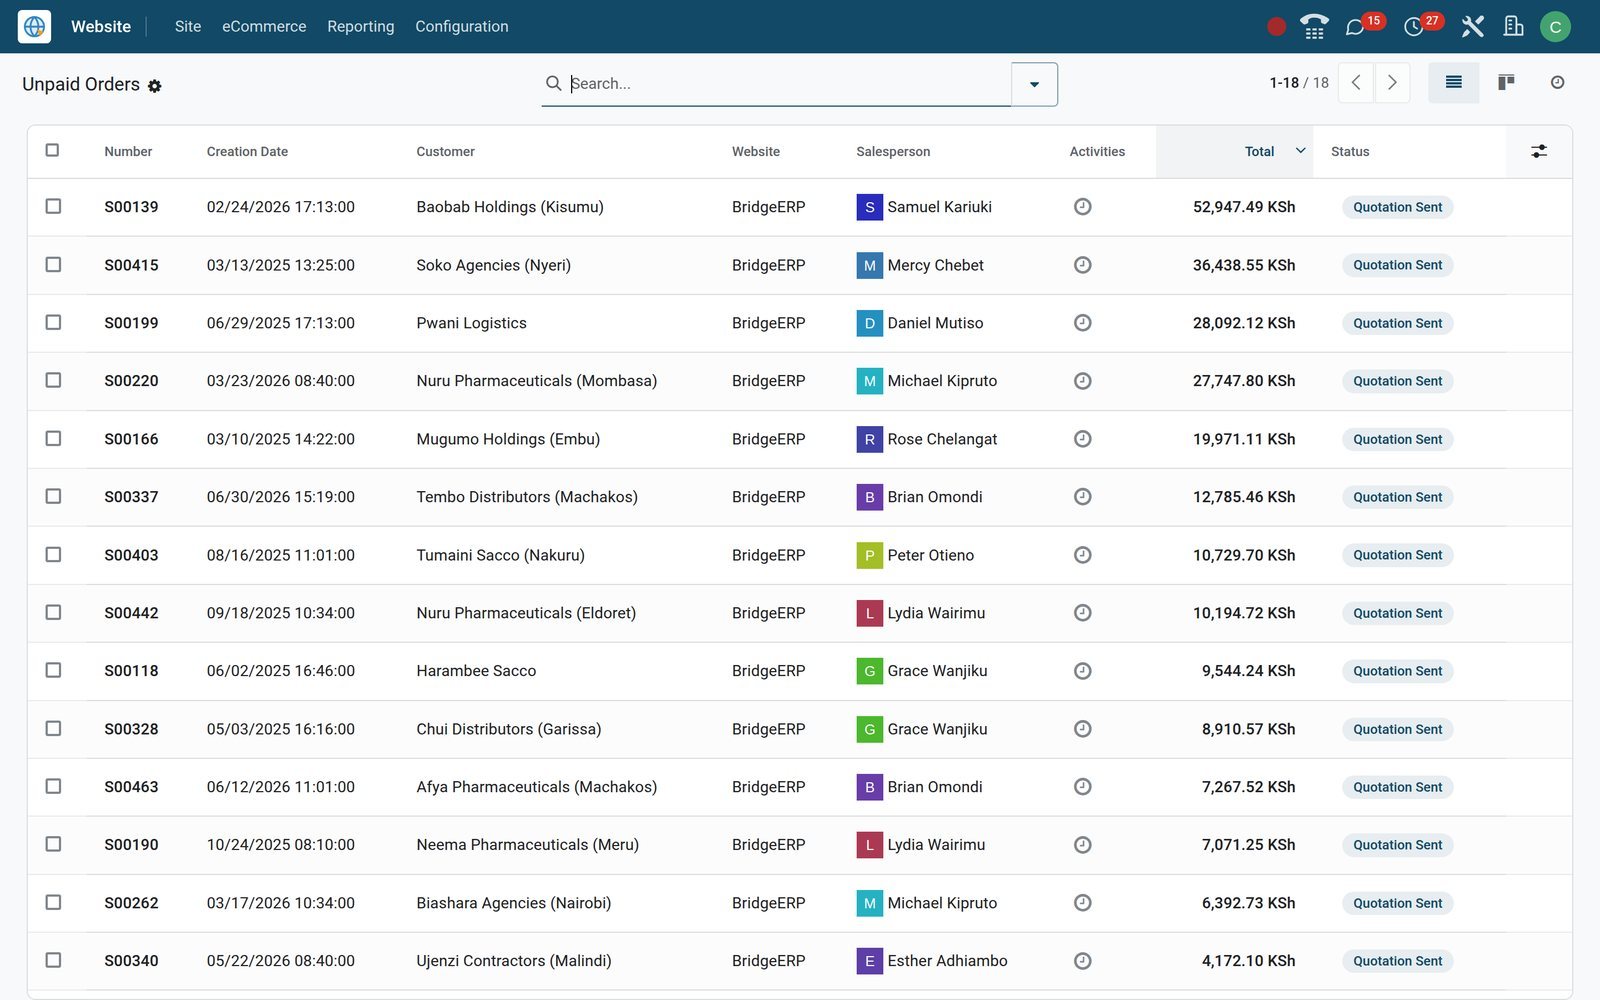Click the Unpaid Orders settings gear
This screenshot has width=1600, height=1000.
[x=154, y=86]
